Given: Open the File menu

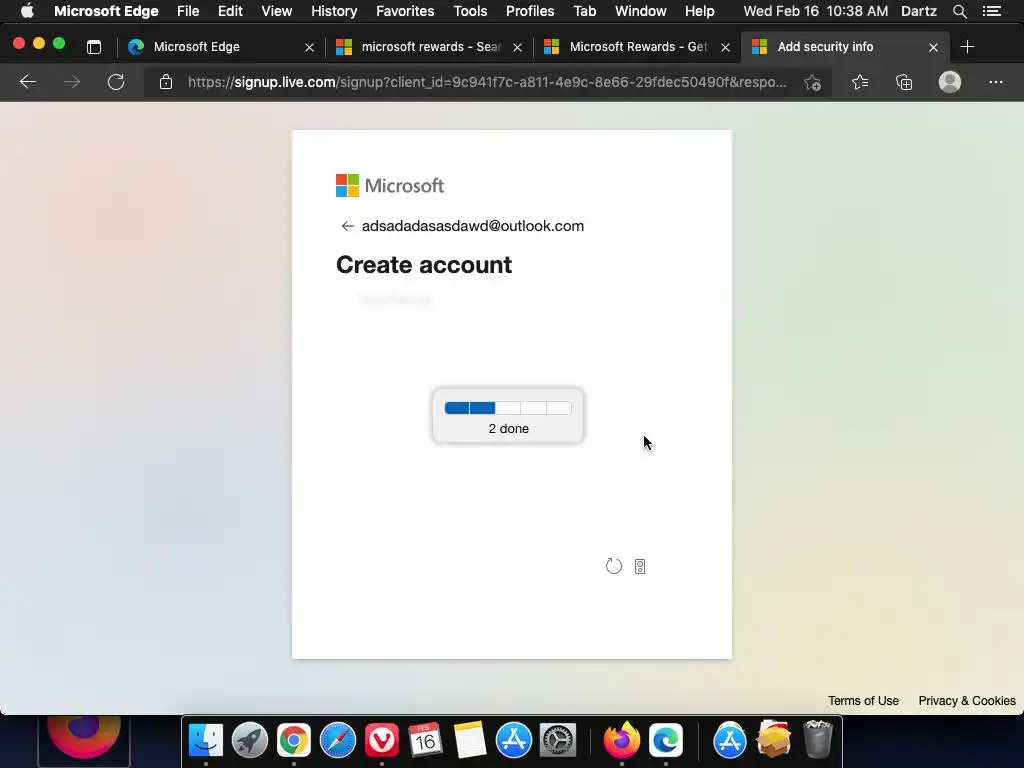Looking at the screenshot, I should pyautogui.click(x=188, y=11).
